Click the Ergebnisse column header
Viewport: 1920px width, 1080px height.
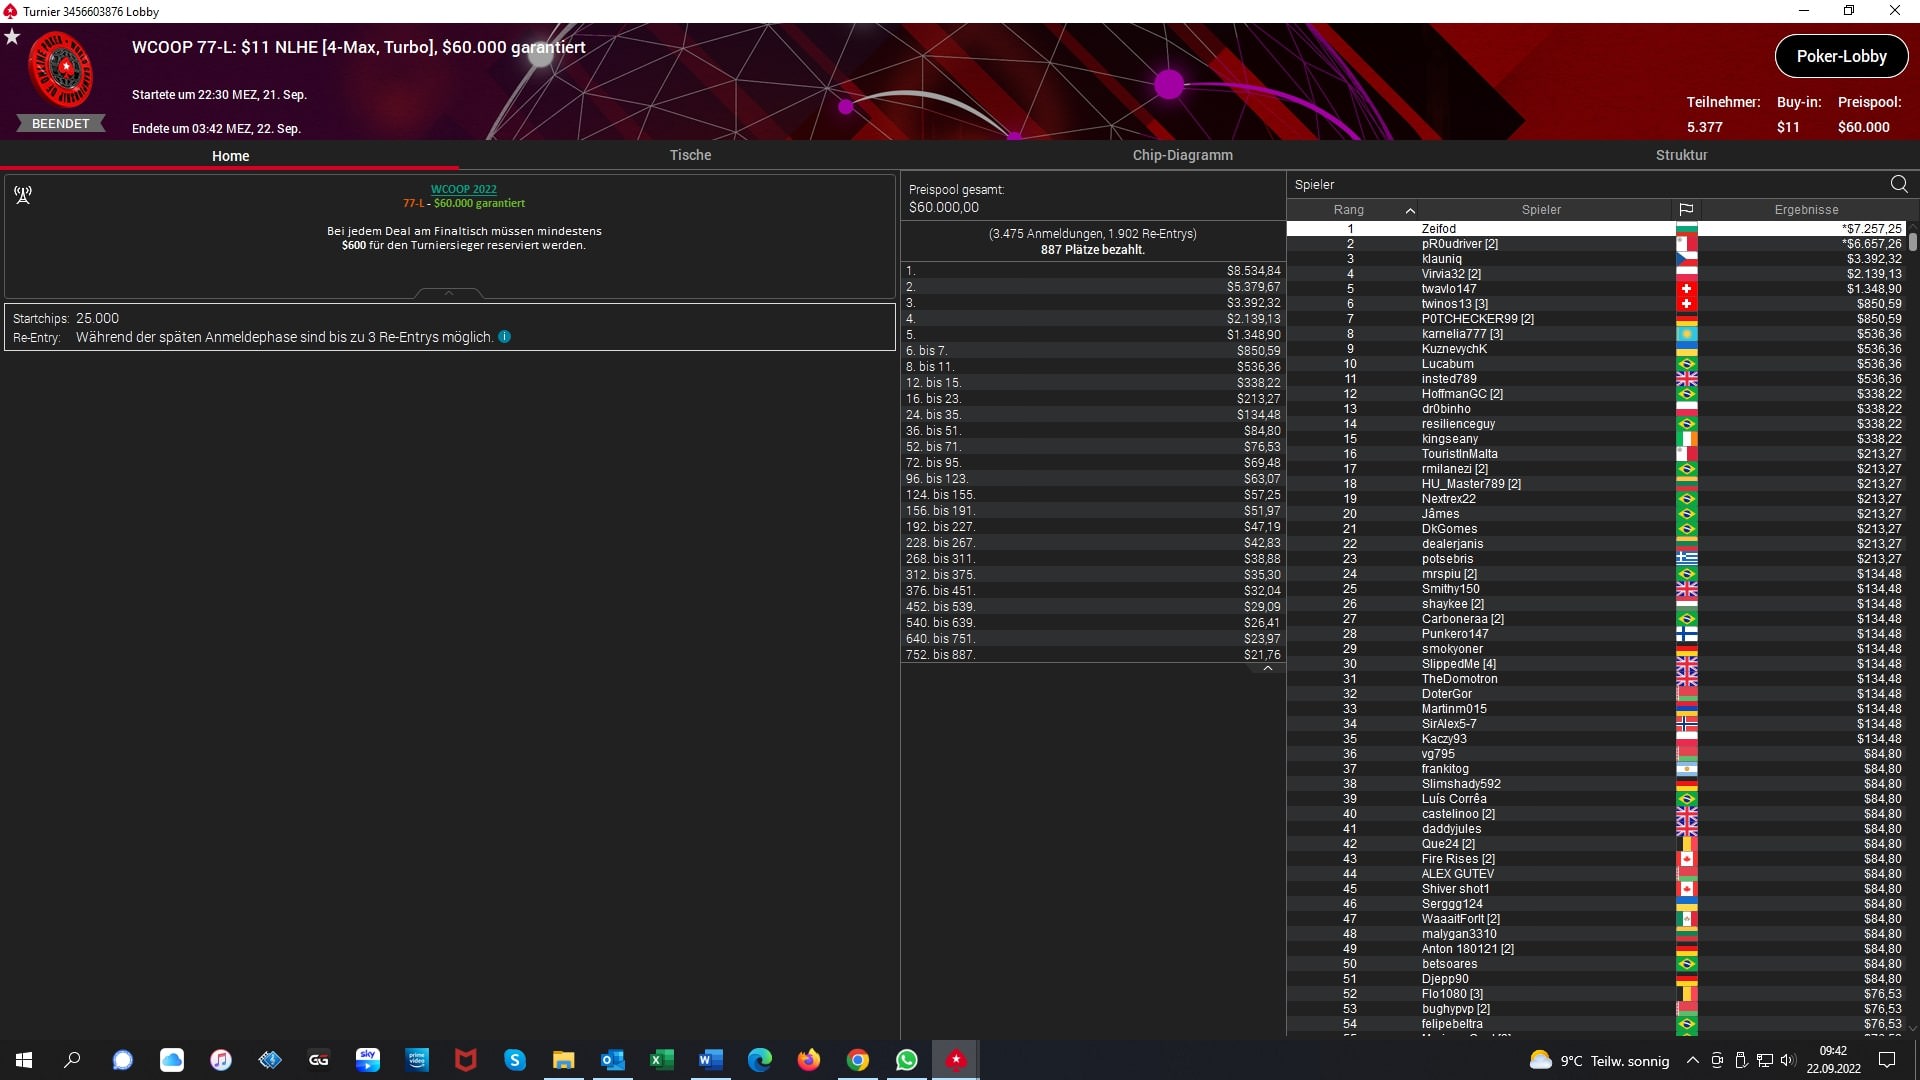pyautogui.click(x=1806, y=210)
